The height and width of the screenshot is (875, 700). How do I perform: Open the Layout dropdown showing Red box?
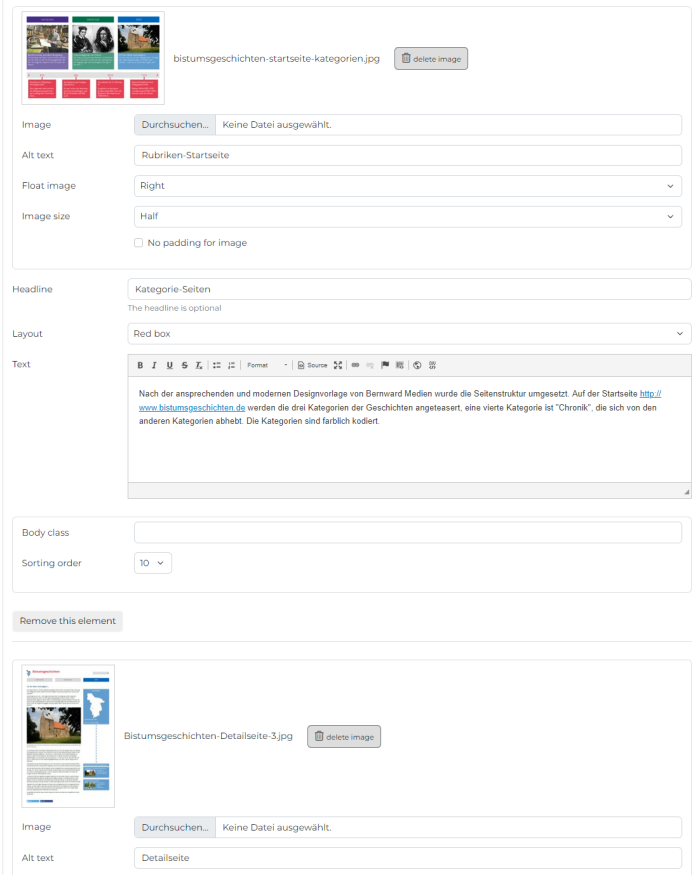[409, 334]
